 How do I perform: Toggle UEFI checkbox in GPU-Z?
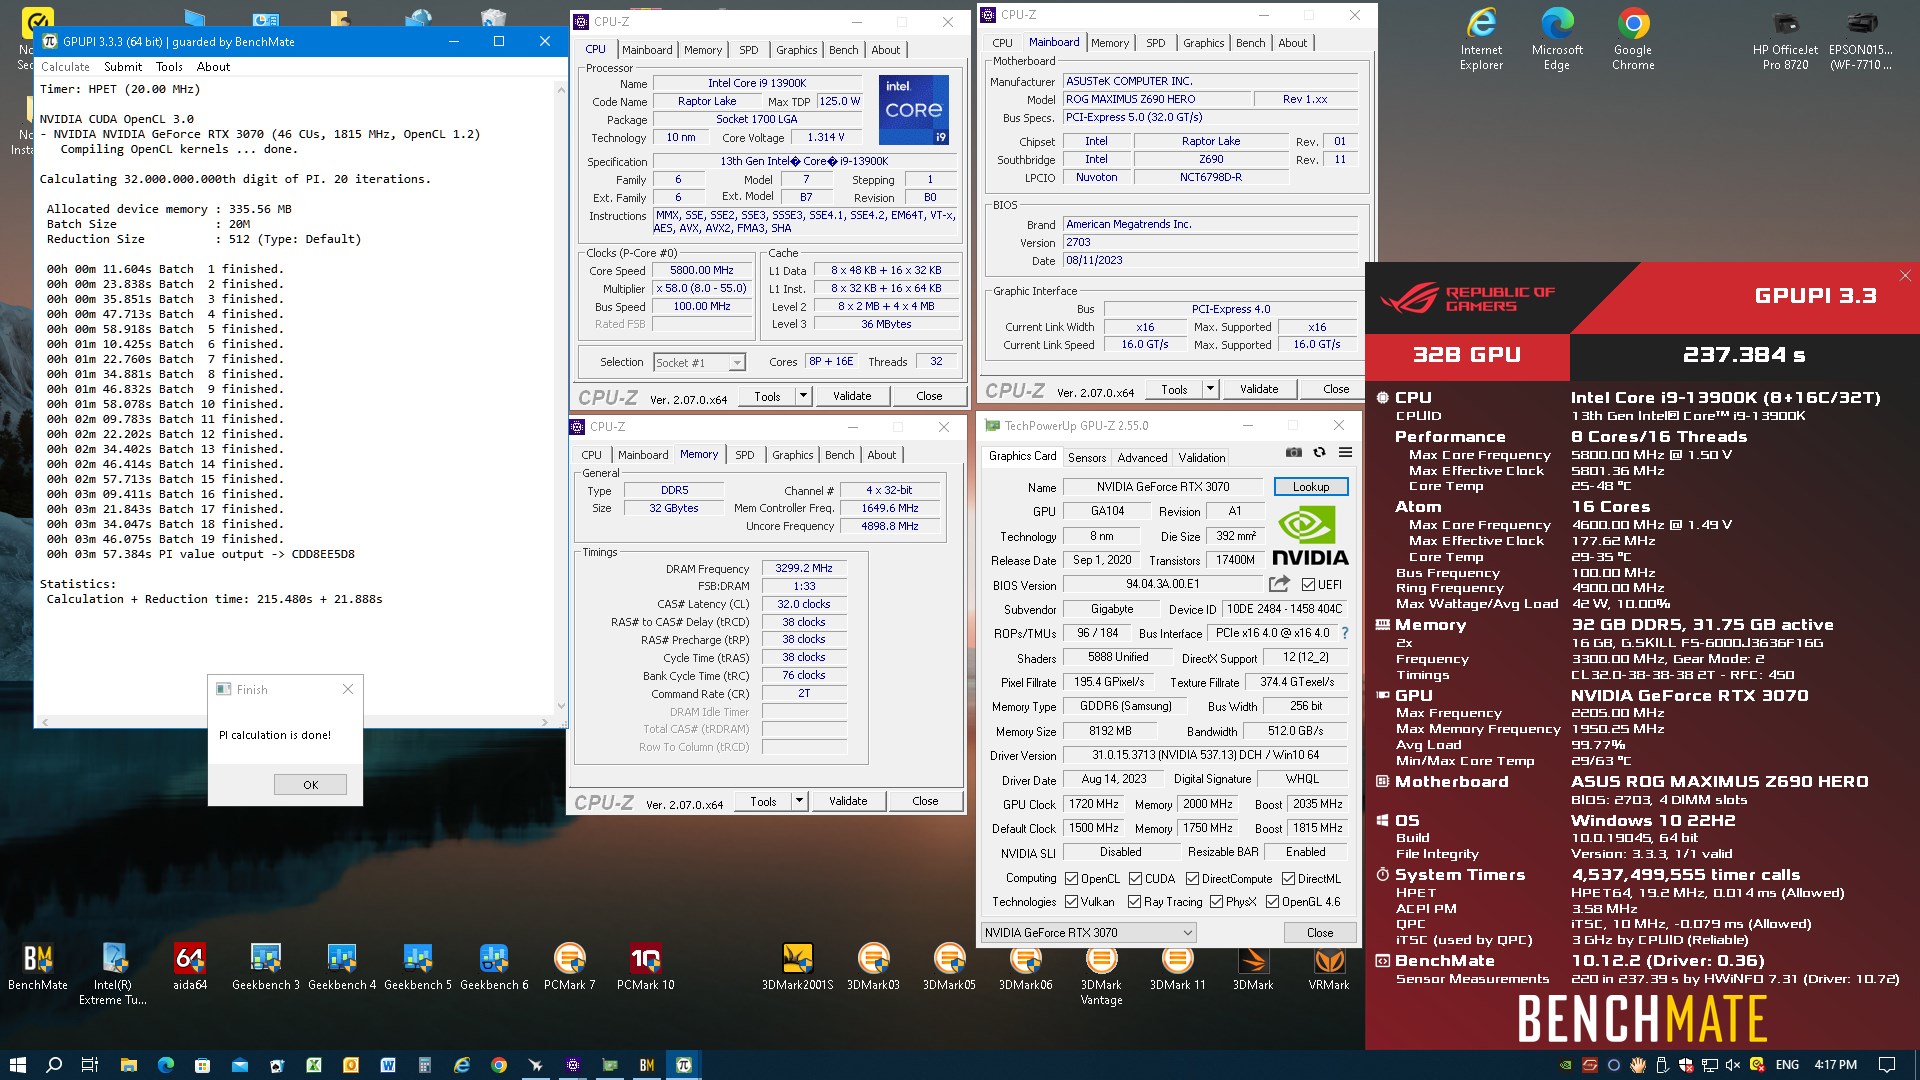click(x=1308, y=585)
